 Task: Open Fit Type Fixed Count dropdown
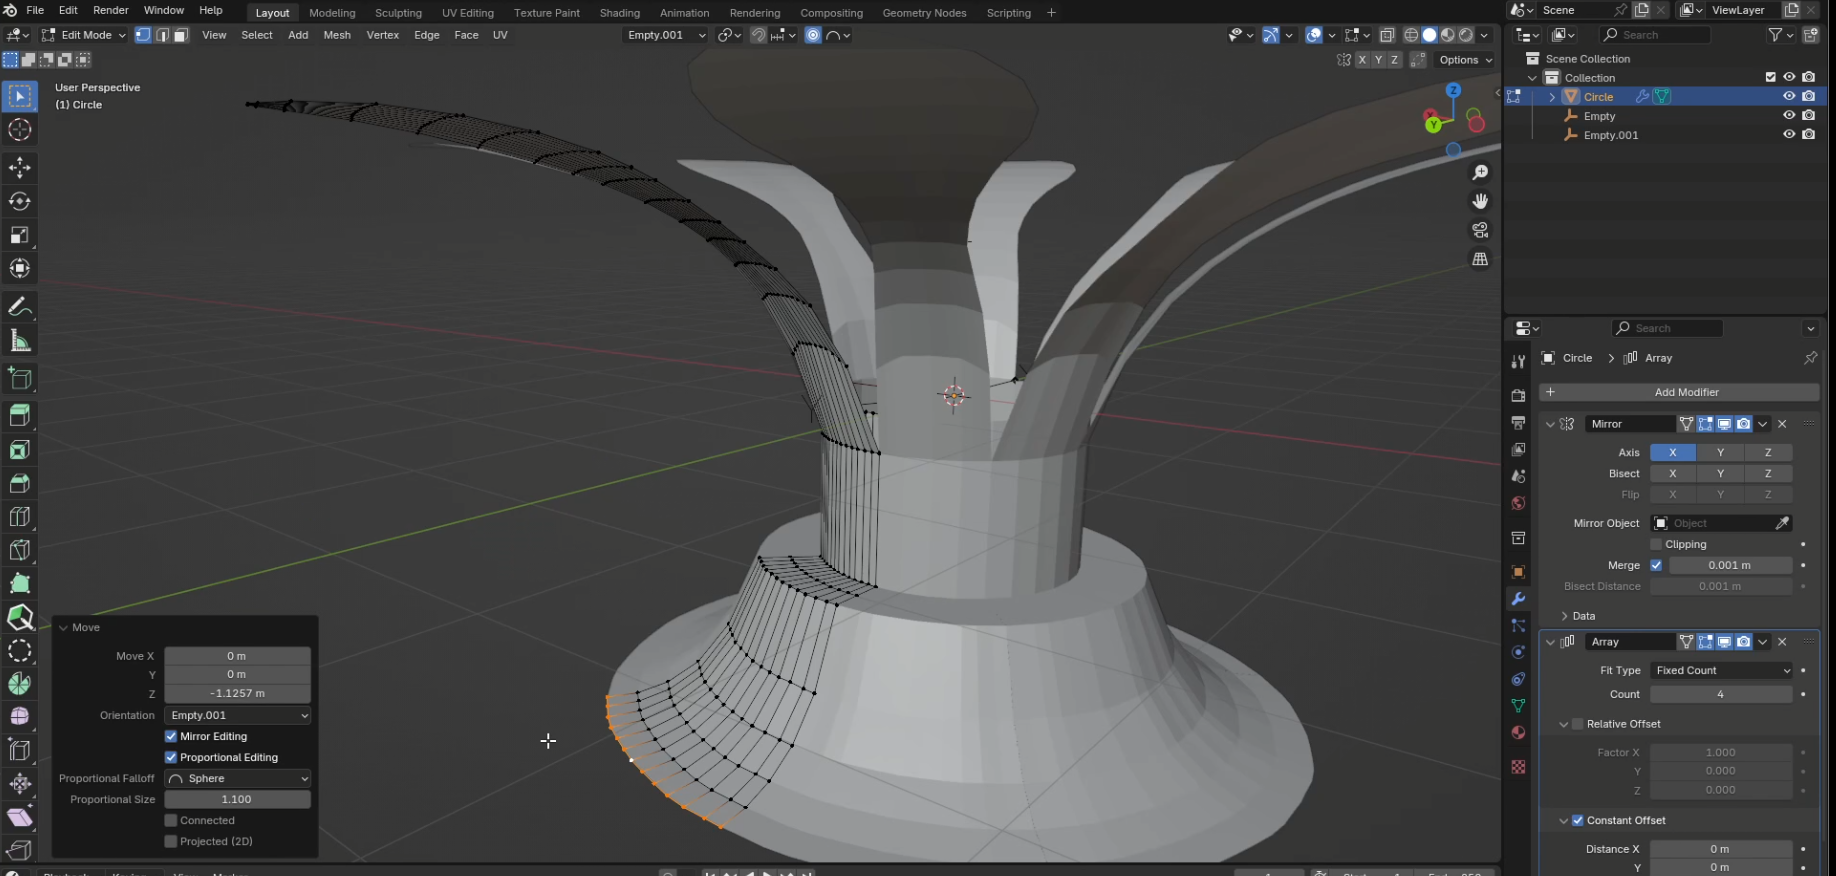(x=1721, y=670)
